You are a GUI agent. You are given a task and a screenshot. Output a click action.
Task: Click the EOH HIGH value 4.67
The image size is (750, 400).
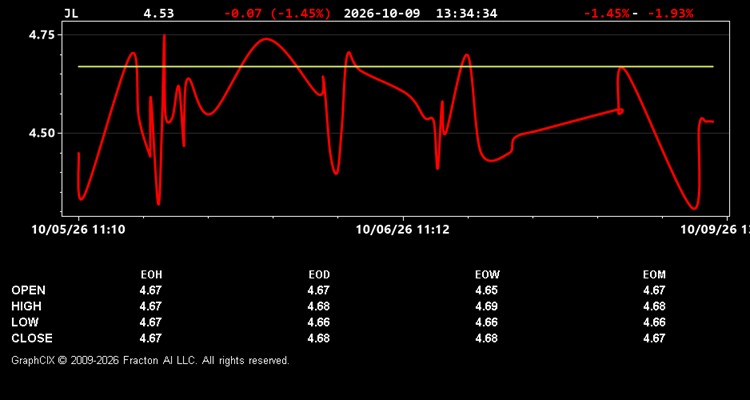[x=151, y=306]
